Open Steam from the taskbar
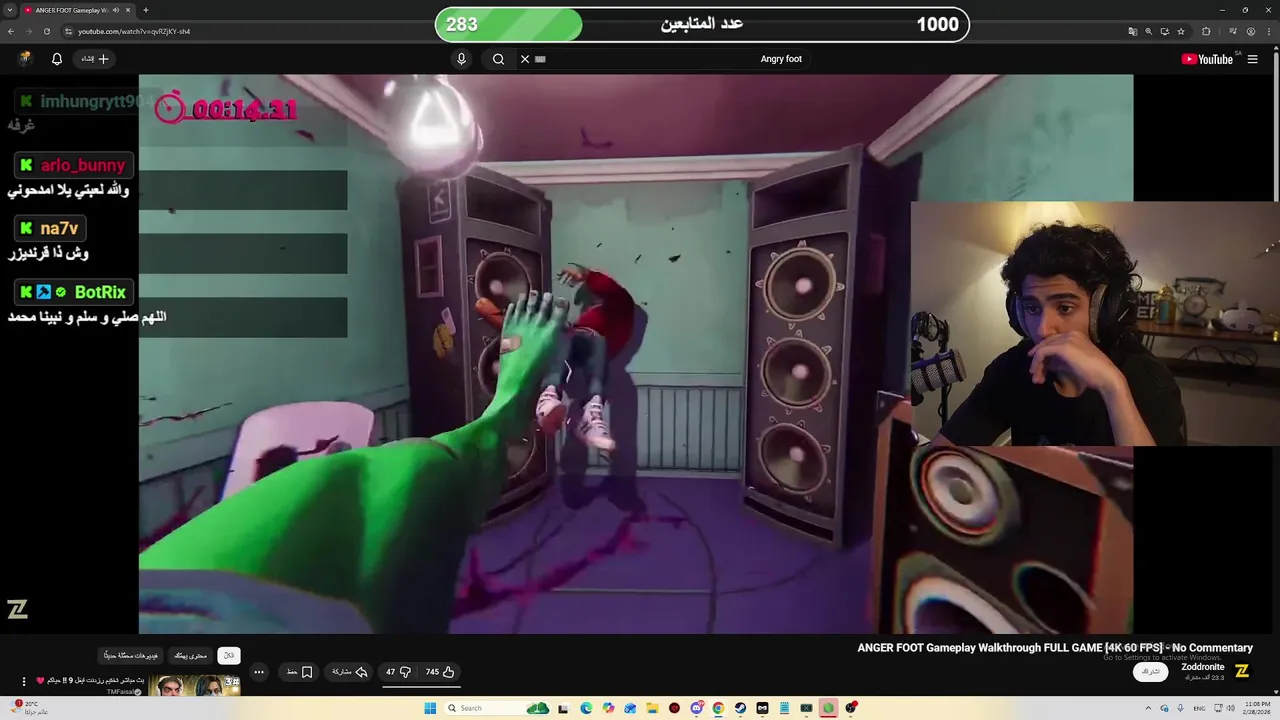The height and width of the screenshot is (720, 1280). point(740,708)
